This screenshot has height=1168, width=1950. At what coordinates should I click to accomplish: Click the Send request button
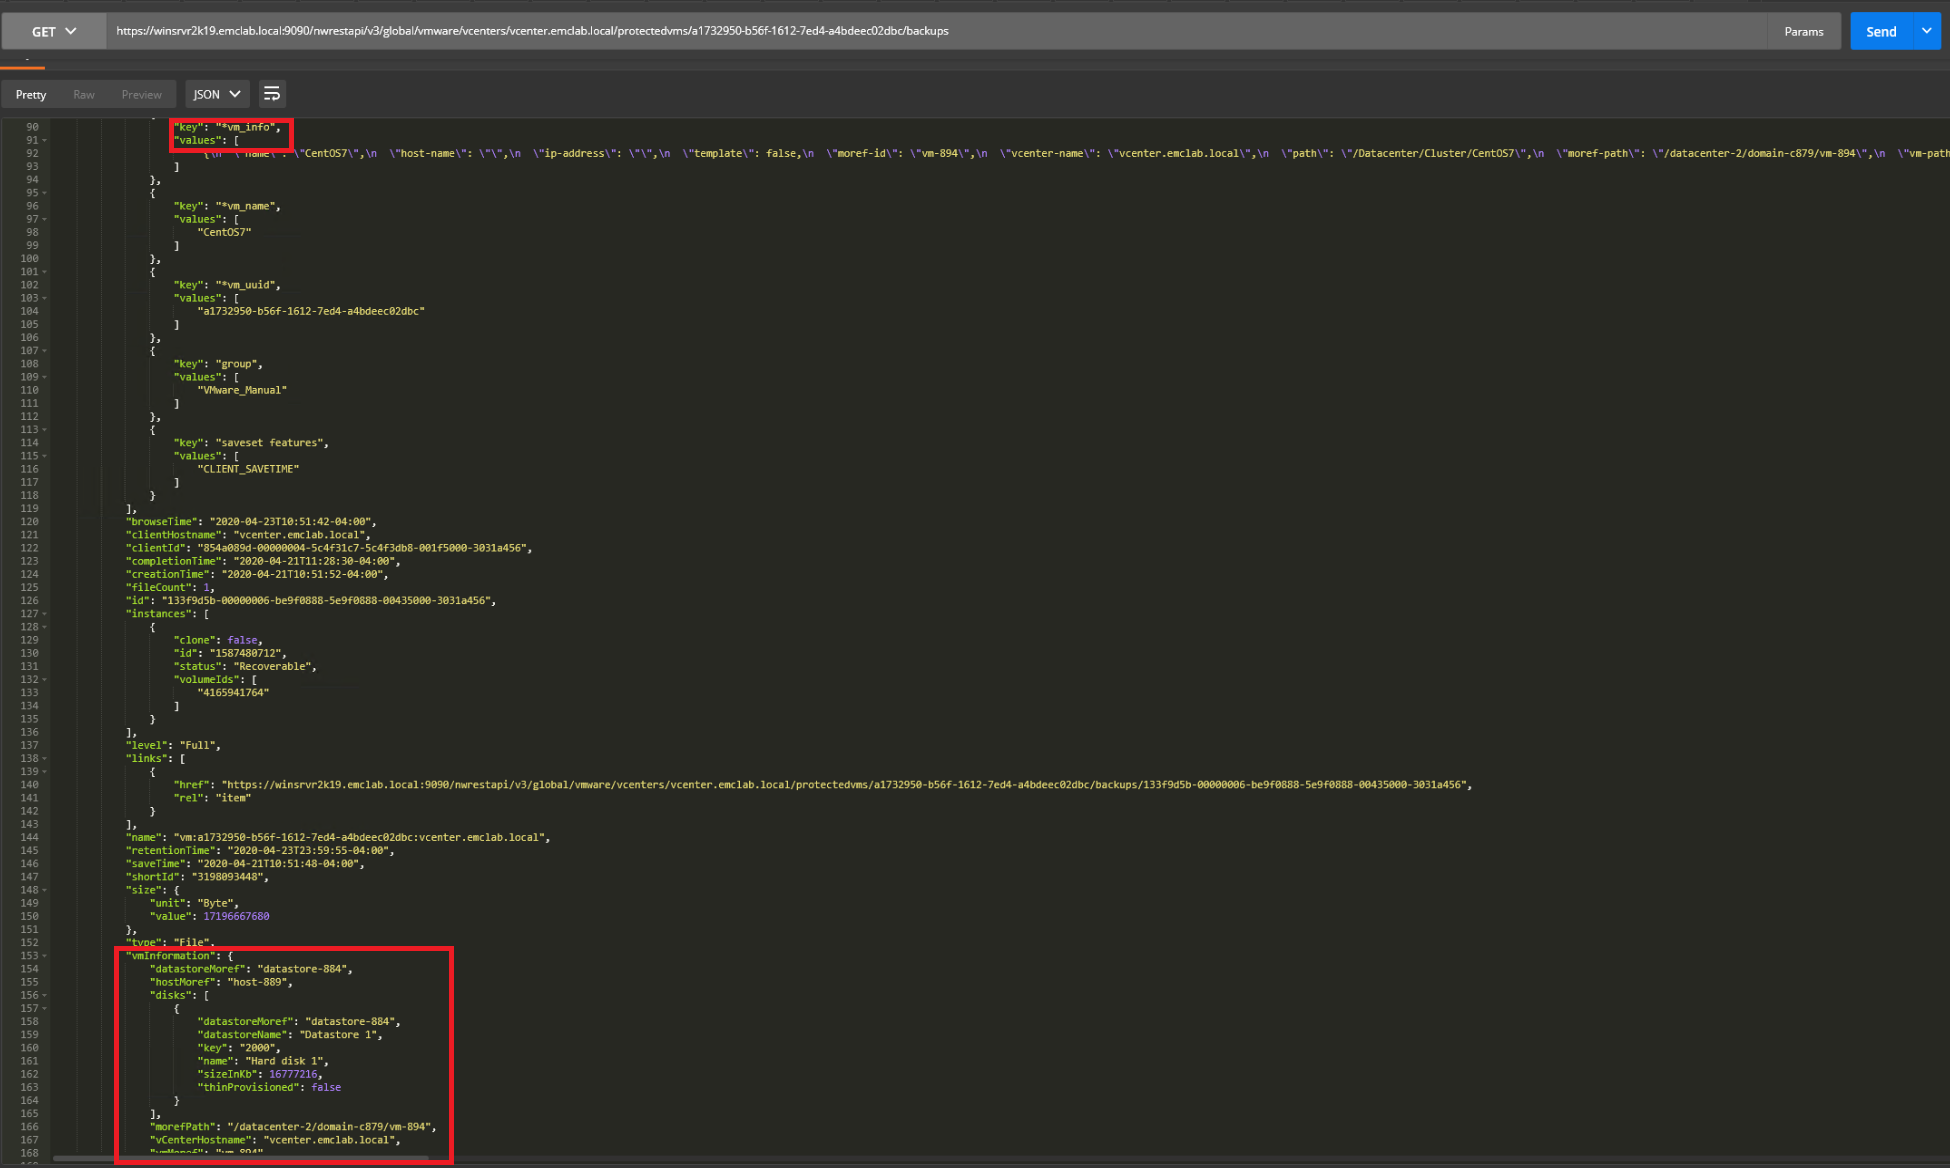pos(1880,31)
